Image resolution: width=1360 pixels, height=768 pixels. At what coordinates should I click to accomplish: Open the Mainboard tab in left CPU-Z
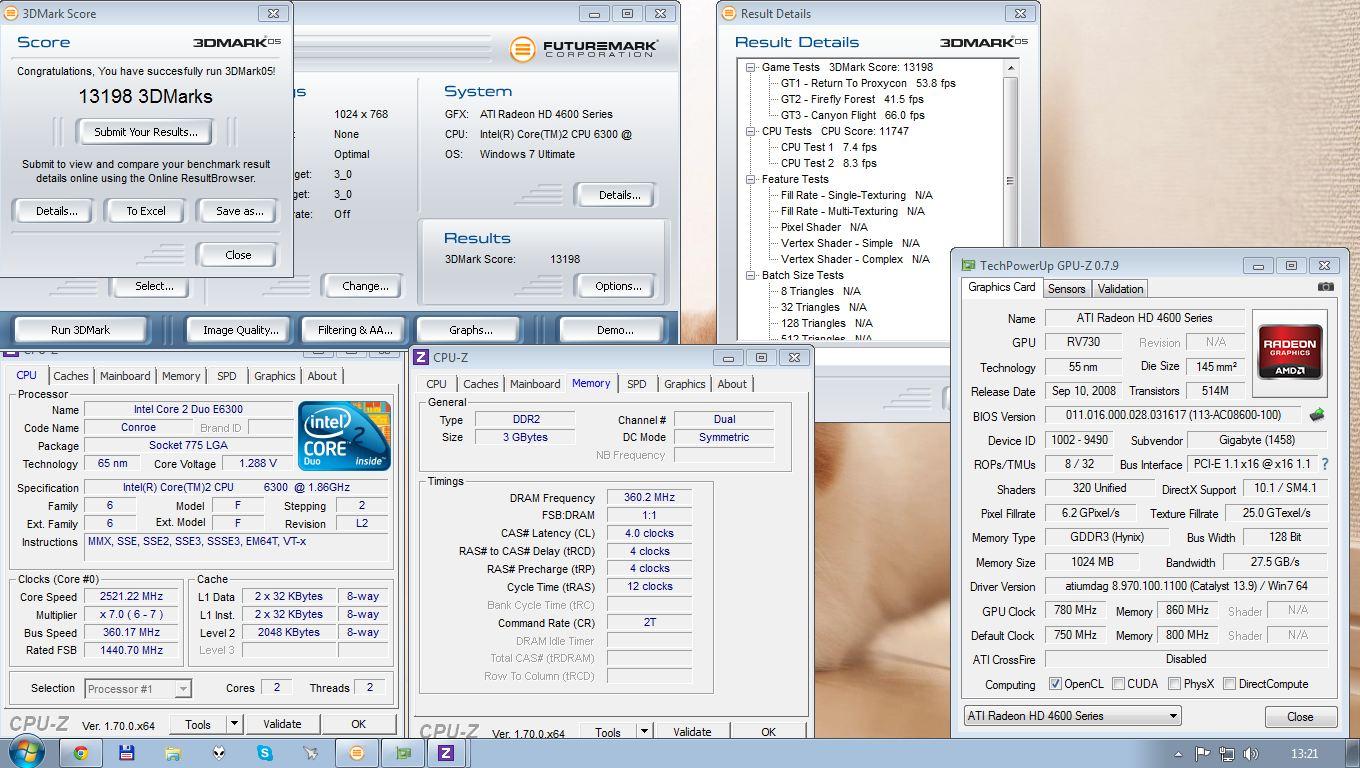point(125,376)
